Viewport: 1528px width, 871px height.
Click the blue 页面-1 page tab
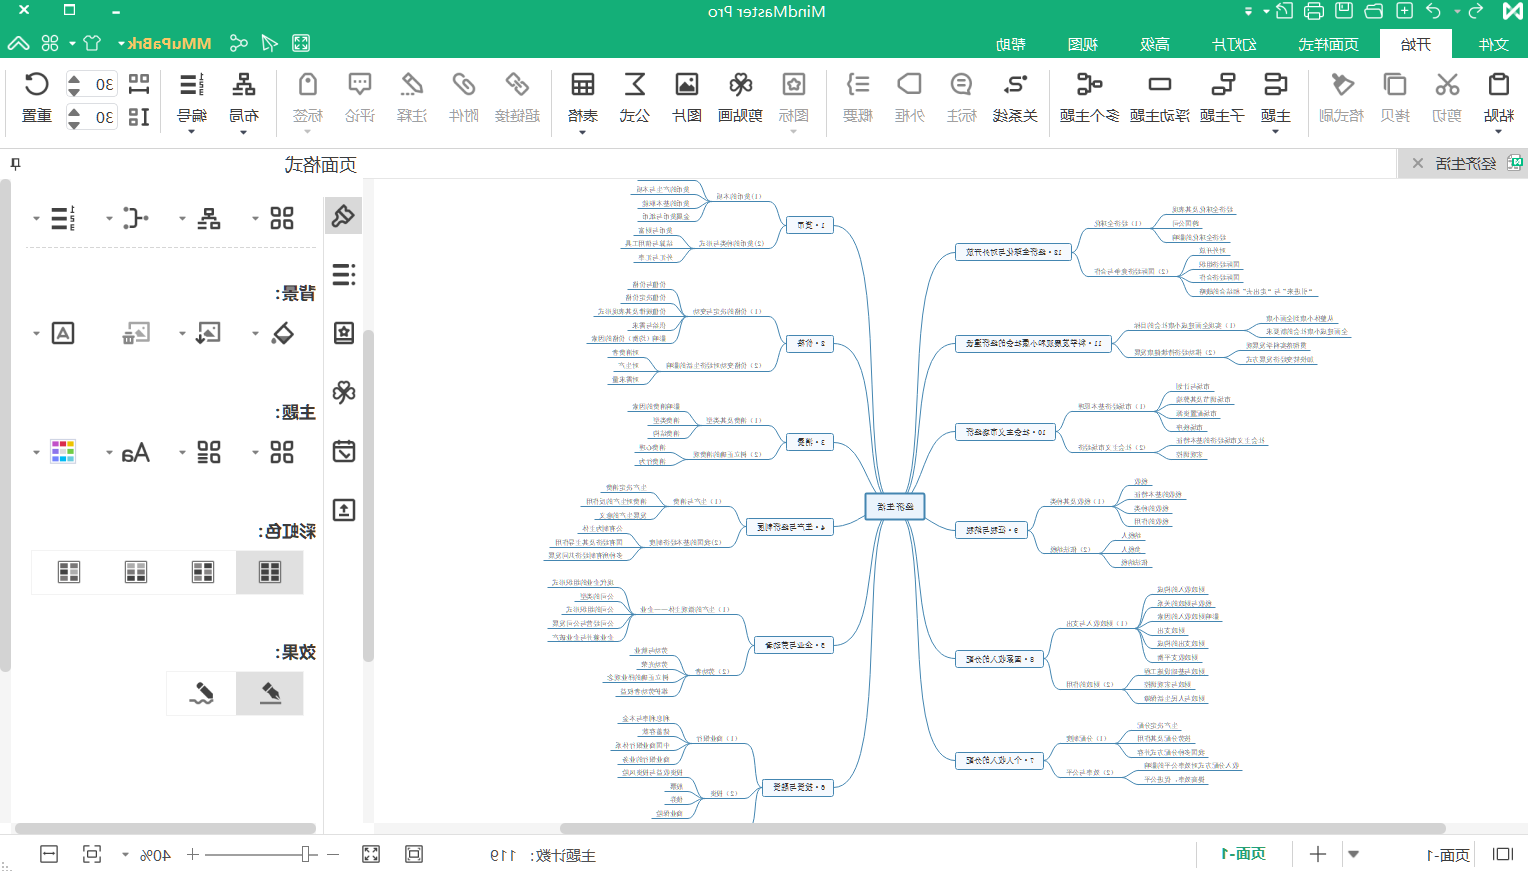(x=1243, y=854)
